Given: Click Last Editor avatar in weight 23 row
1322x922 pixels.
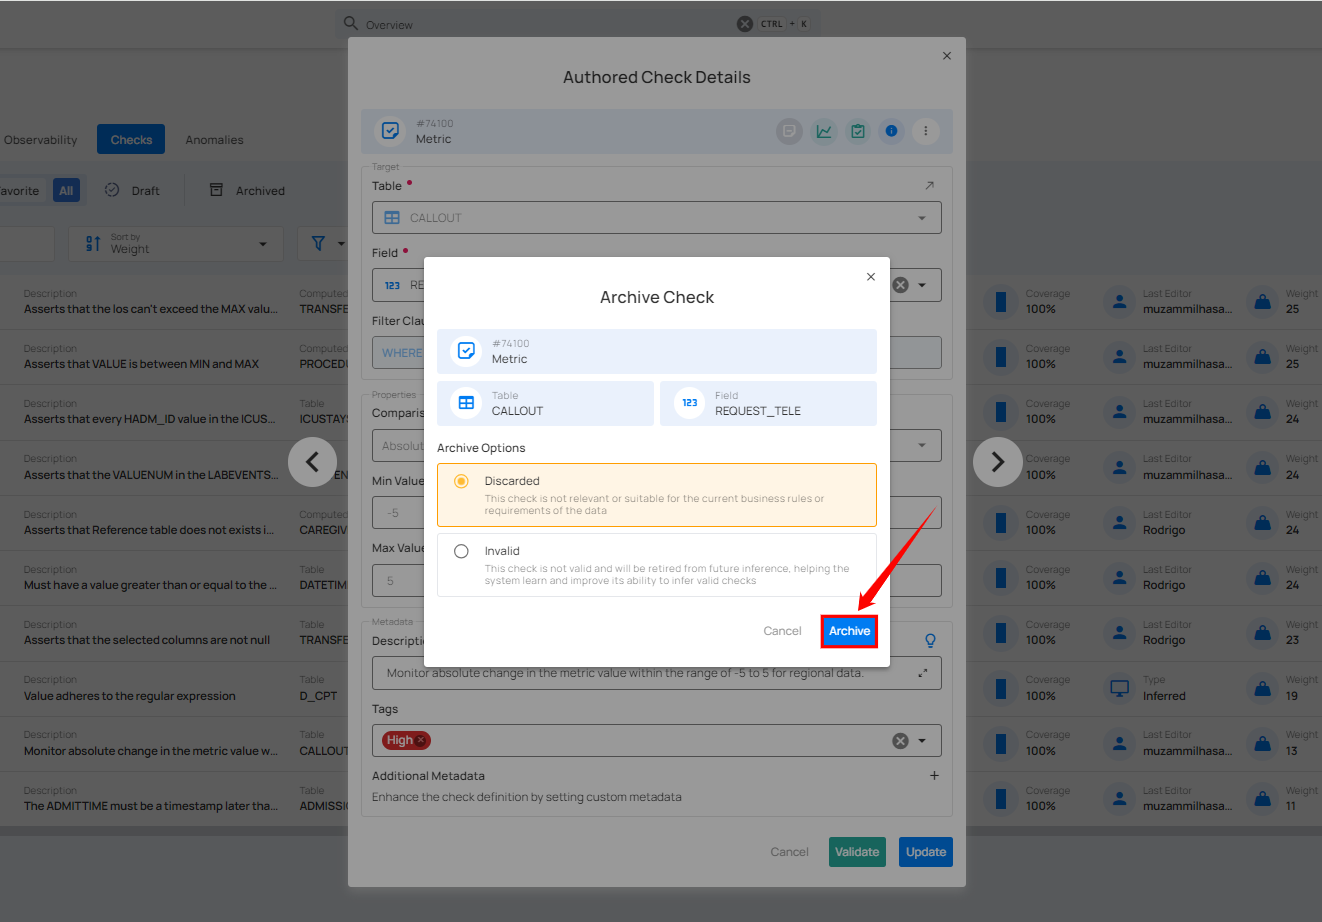Looking at the screenshot, I should [x=1120, y=633].
